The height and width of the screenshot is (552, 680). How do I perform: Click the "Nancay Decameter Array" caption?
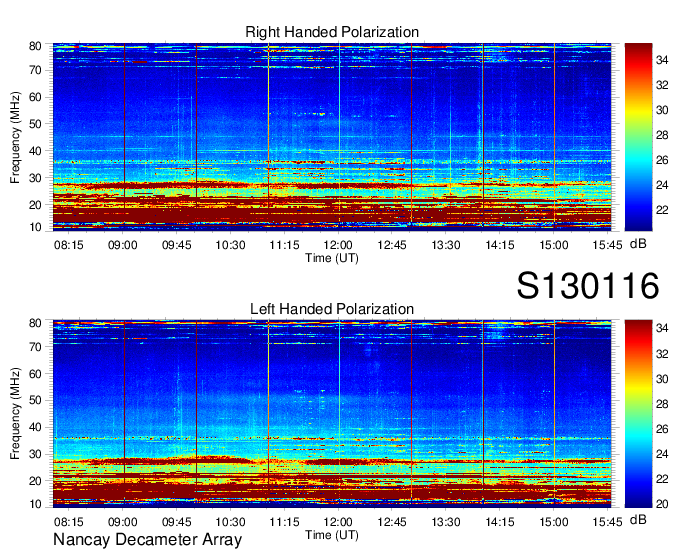[x=147, y=540]
